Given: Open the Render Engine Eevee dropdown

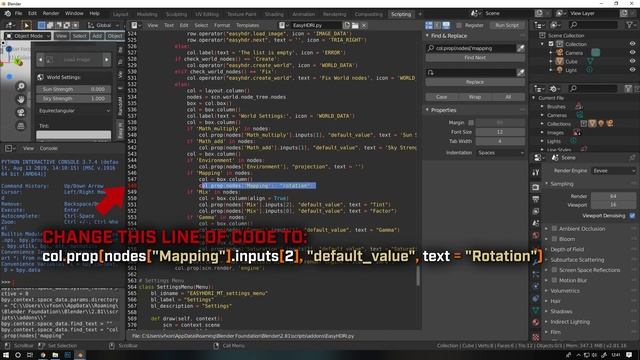Looking at the screenshot, I should click(x=613, y=171).
